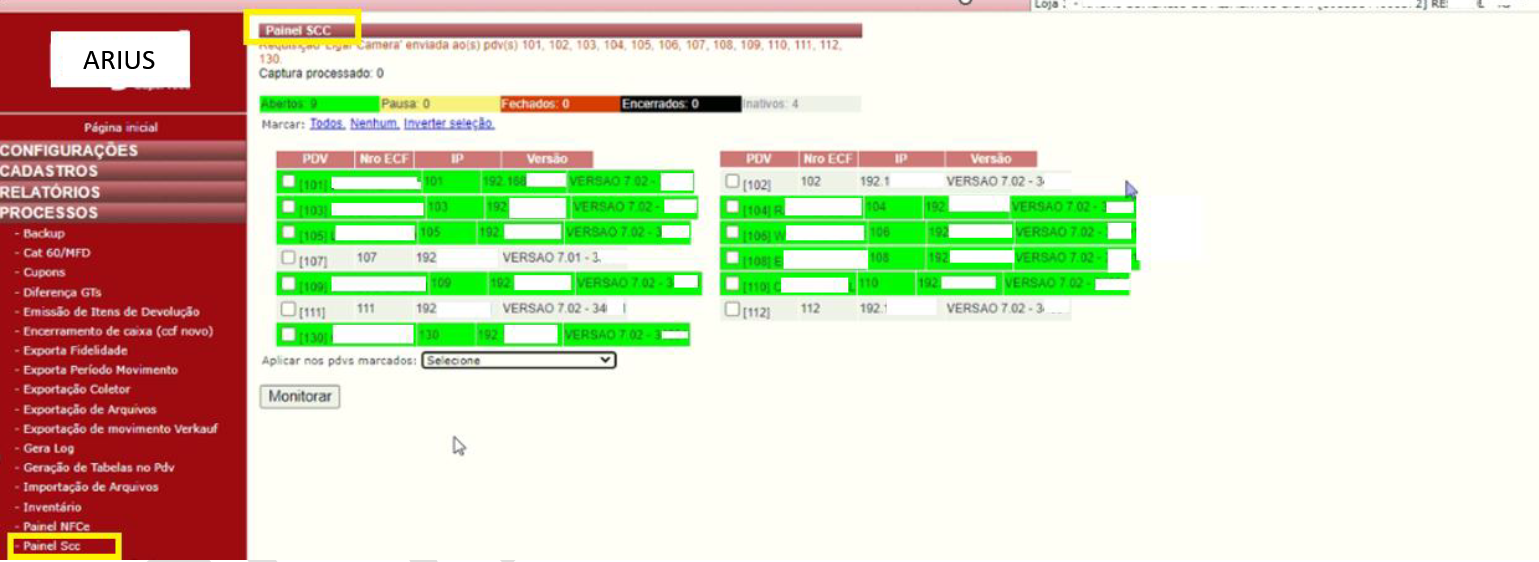Go to Página inicial
Image resolution: width=1539 pixels, height=562 pixels.
(x=121, y=128)
